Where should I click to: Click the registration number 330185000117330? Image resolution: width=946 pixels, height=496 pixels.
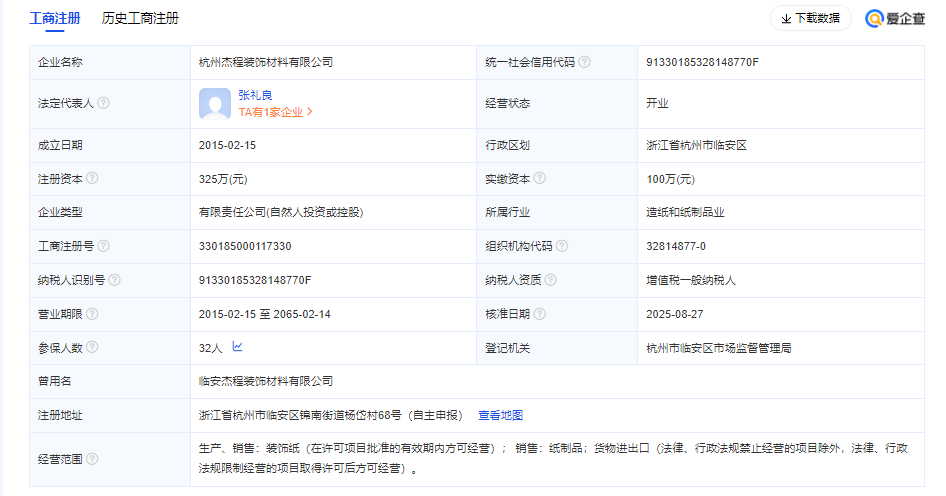tap(245, 246)
